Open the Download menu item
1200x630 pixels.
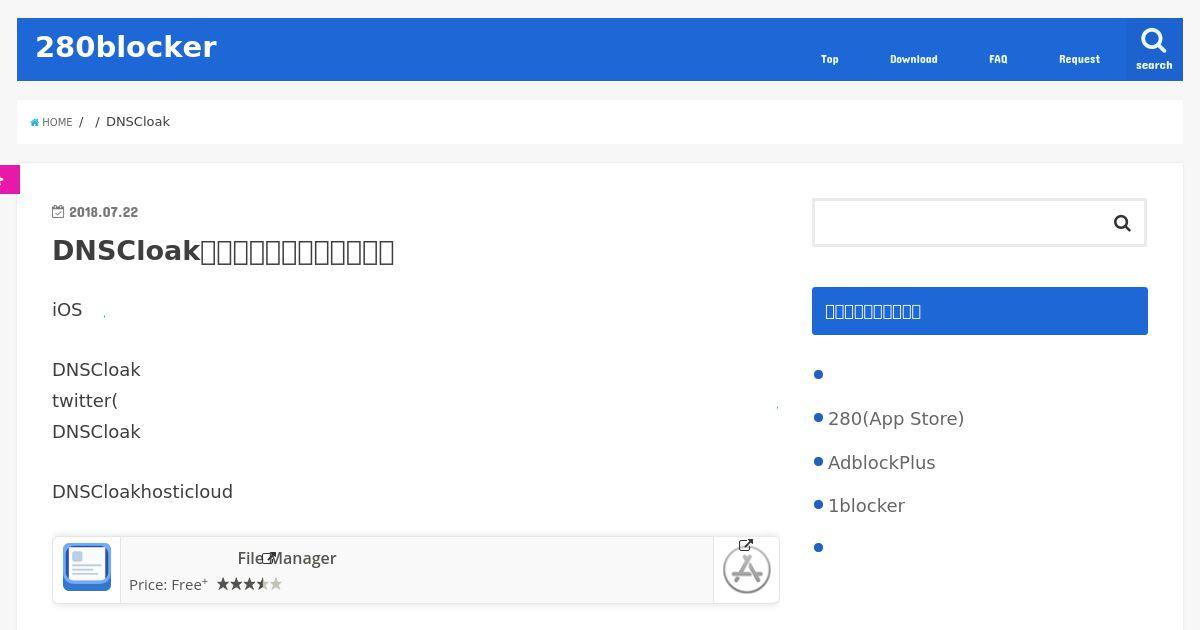point(914,59)
